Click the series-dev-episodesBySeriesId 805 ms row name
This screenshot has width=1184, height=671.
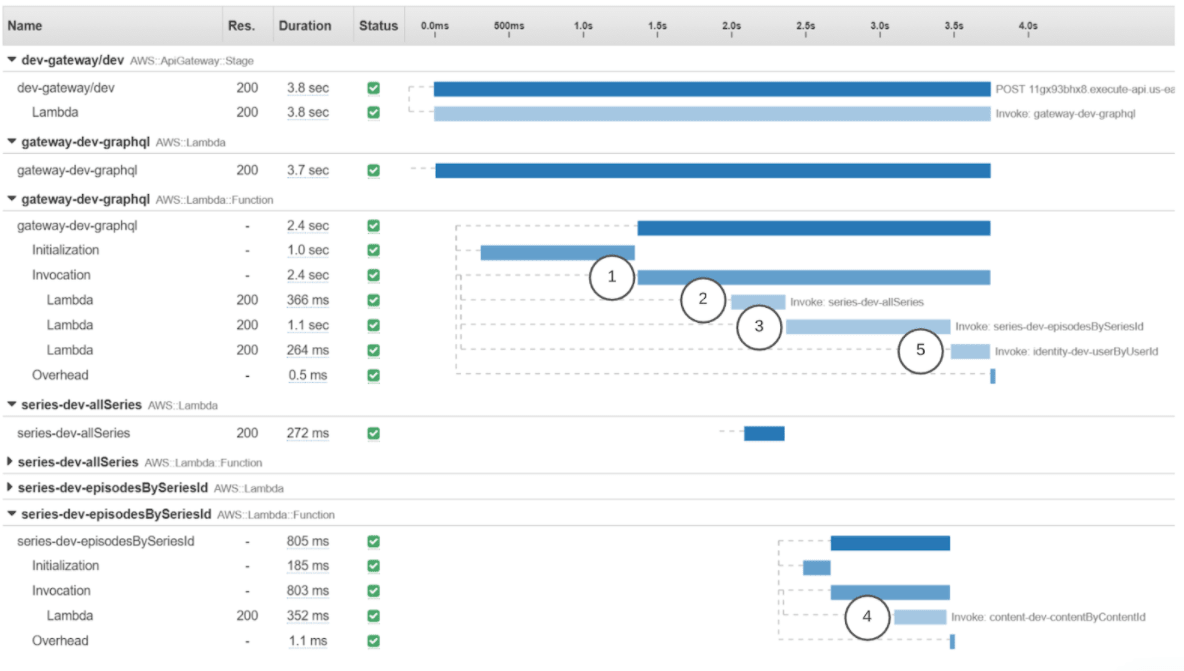106,541
